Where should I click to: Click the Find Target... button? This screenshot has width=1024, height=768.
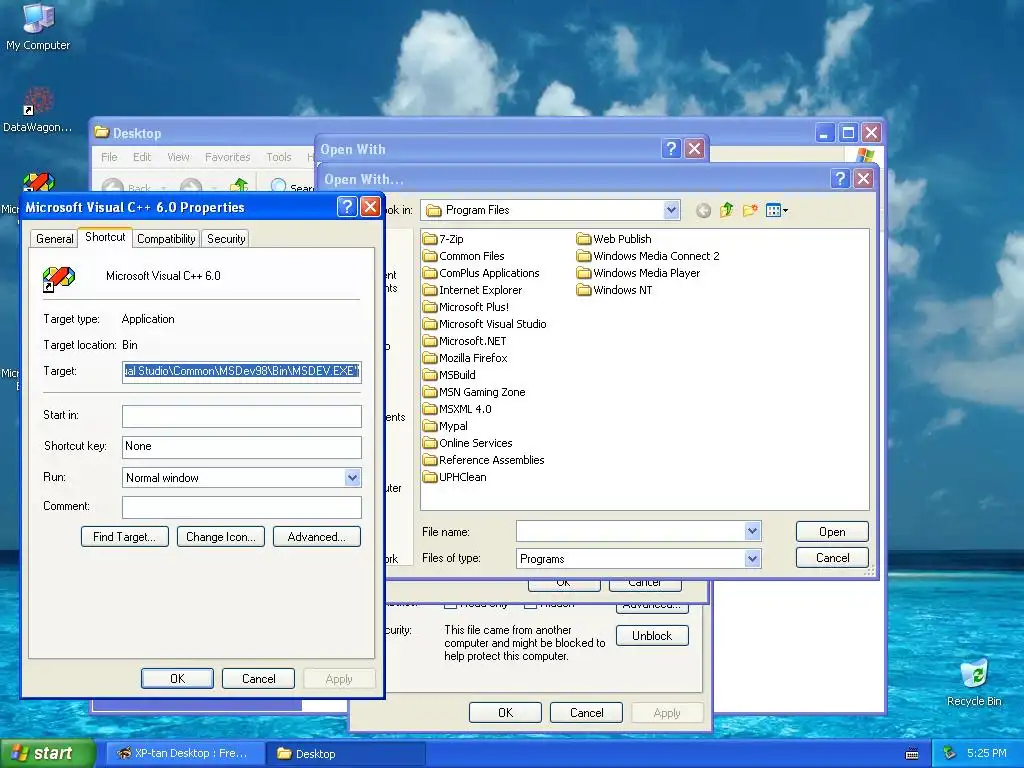(125, 537)
